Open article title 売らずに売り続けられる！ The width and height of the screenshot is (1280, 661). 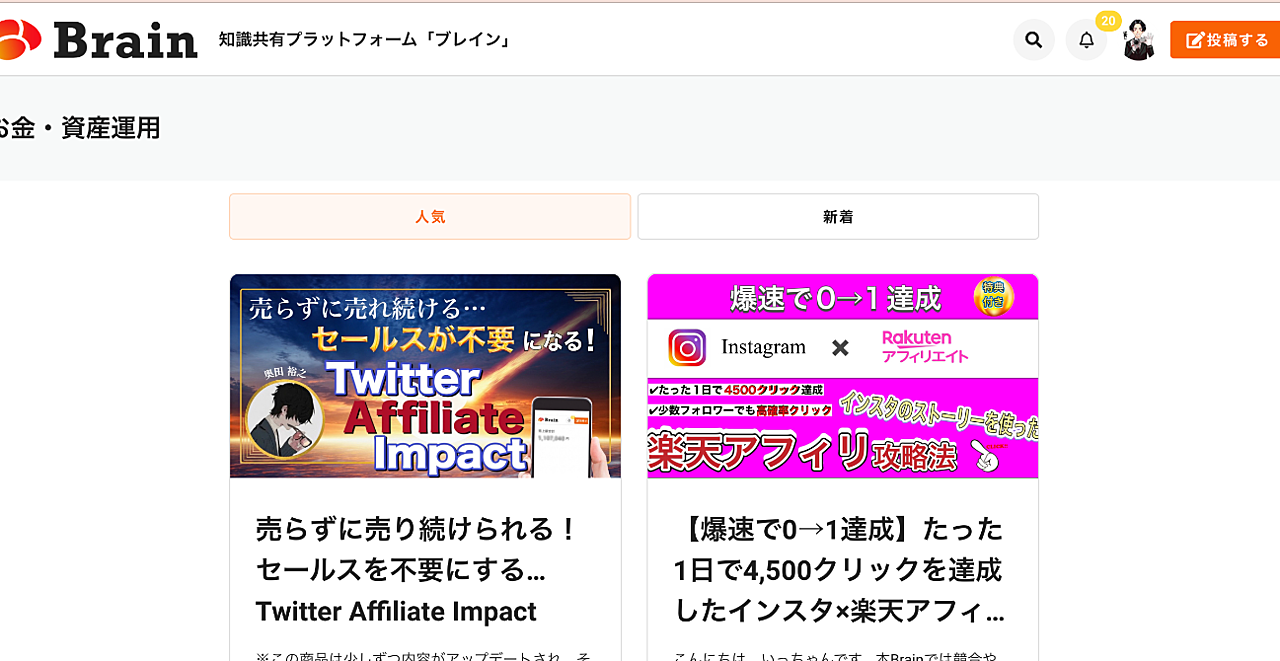(x=418, y=570)
